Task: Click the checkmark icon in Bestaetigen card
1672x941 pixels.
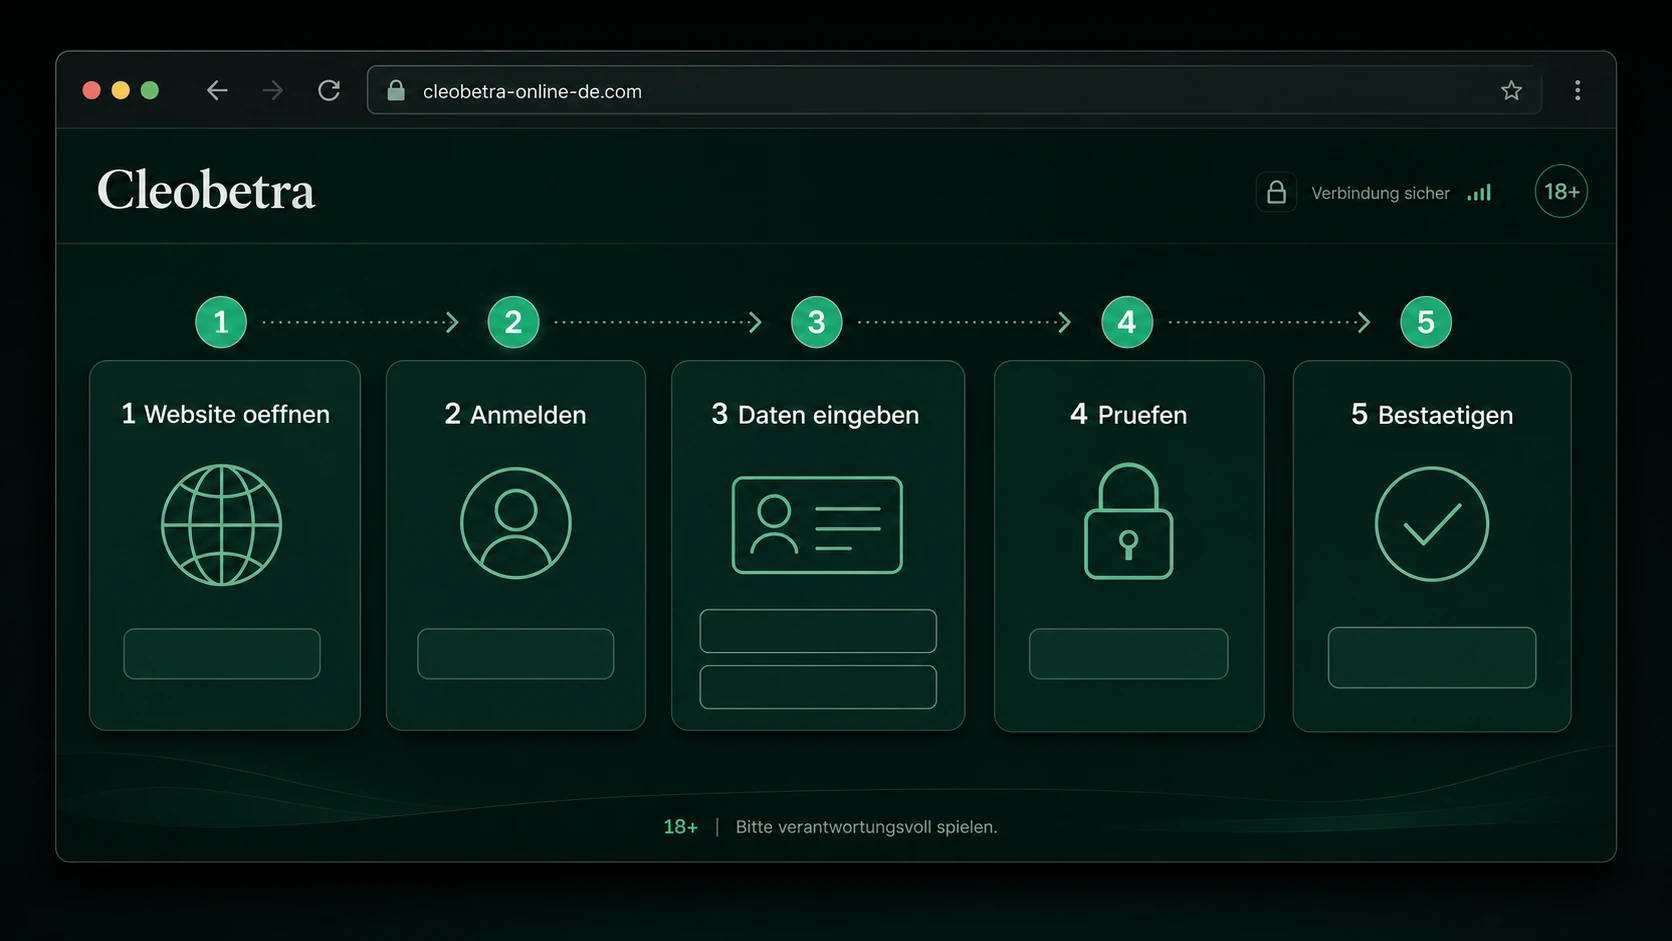Action: point(1432,524)
